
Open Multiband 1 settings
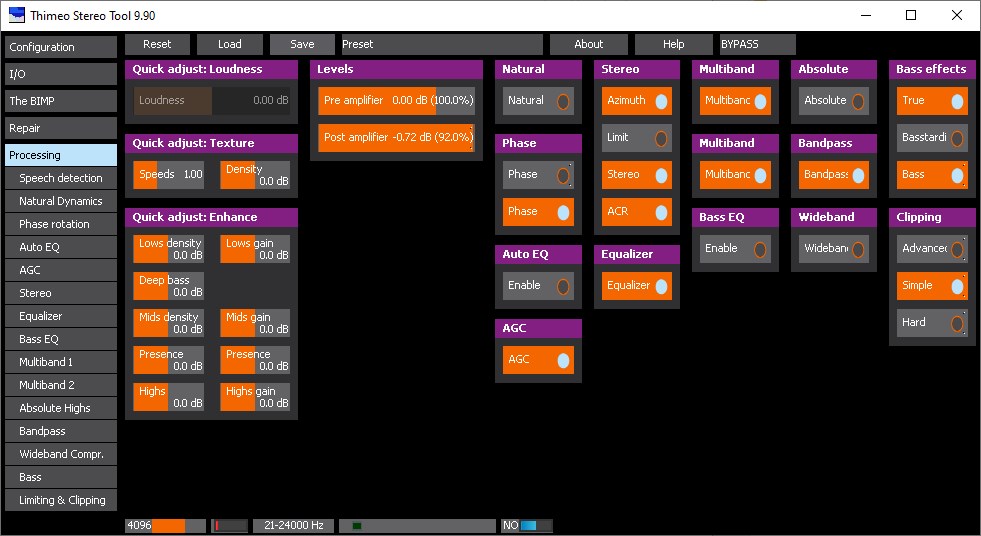click(61, 362)
